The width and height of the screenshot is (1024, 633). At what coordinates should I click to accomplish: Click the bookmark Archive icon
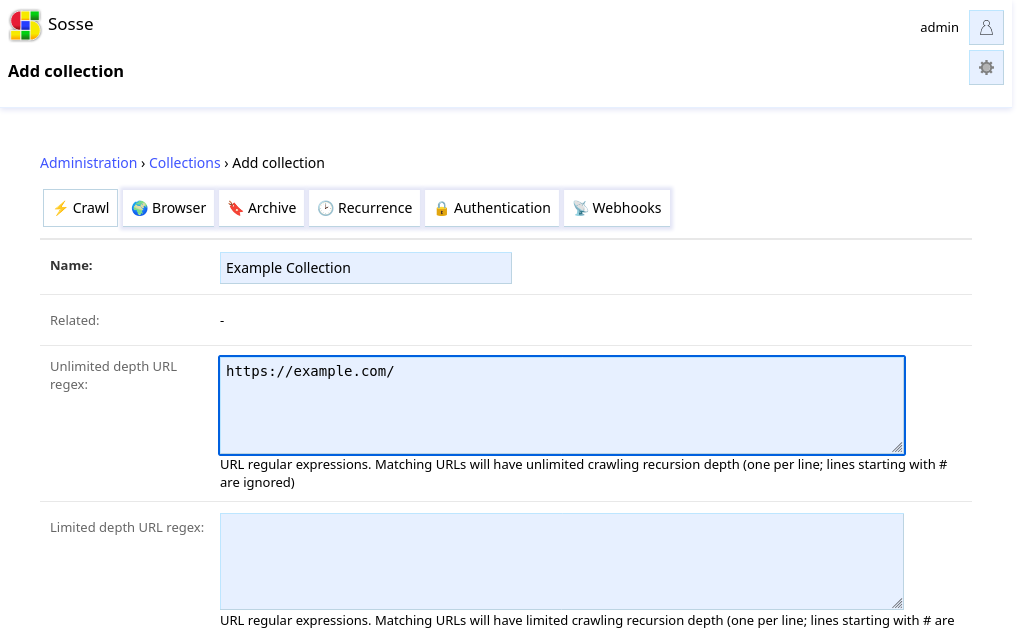tap(235, 208)
